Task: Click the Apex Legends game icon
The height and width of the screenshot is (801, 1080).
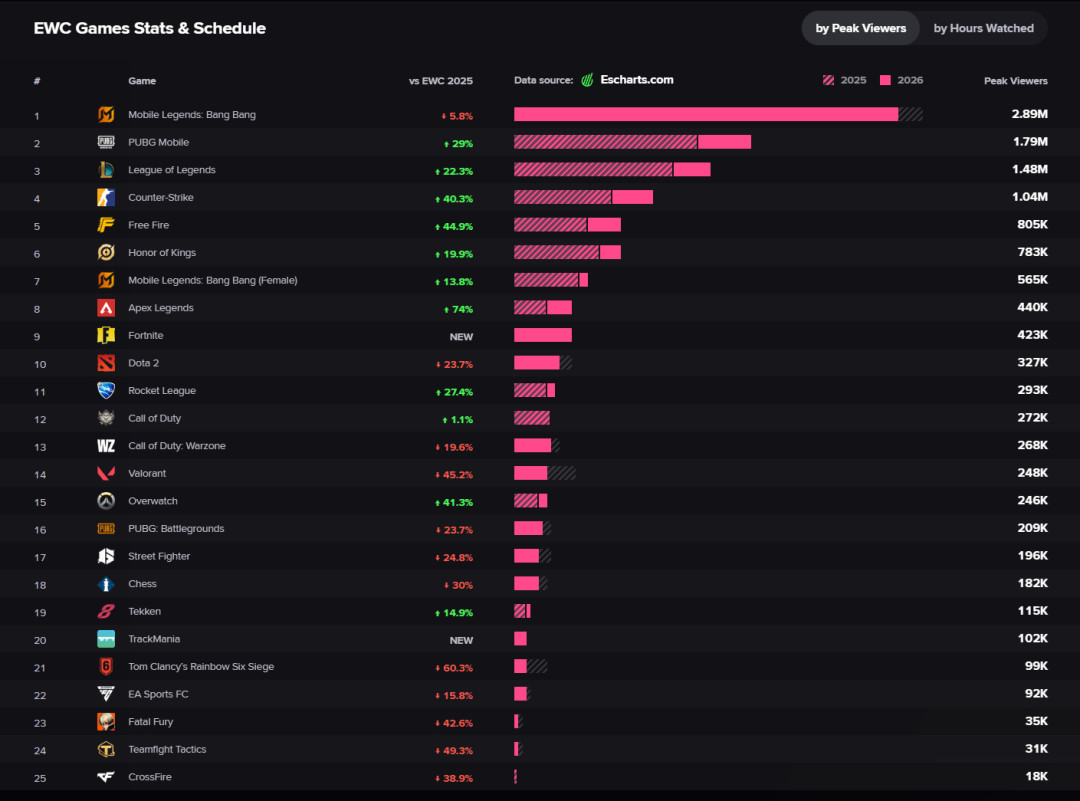Action: (x=106, y=307)
